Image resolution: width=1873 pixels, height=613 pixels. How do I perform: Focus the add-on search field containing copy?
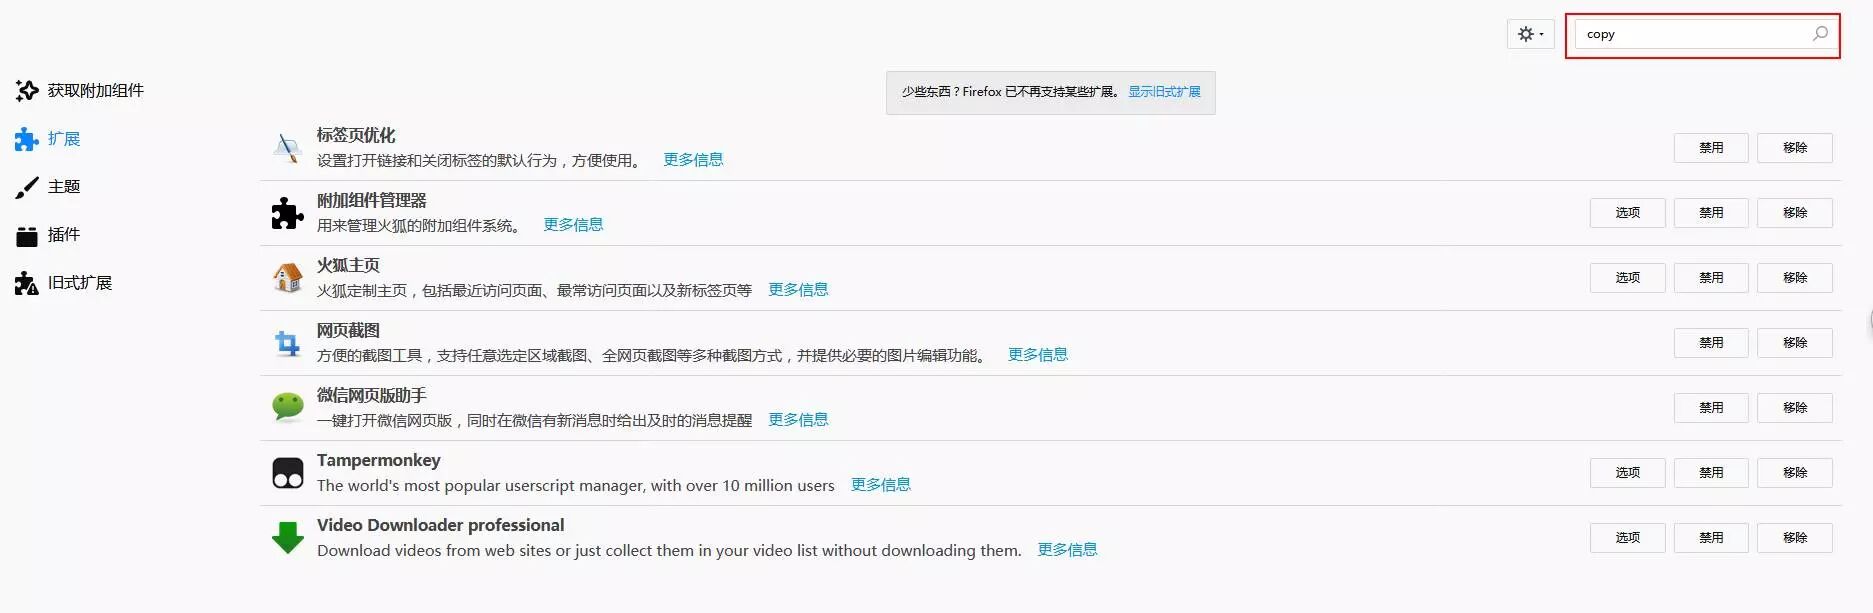point(1705,34)
